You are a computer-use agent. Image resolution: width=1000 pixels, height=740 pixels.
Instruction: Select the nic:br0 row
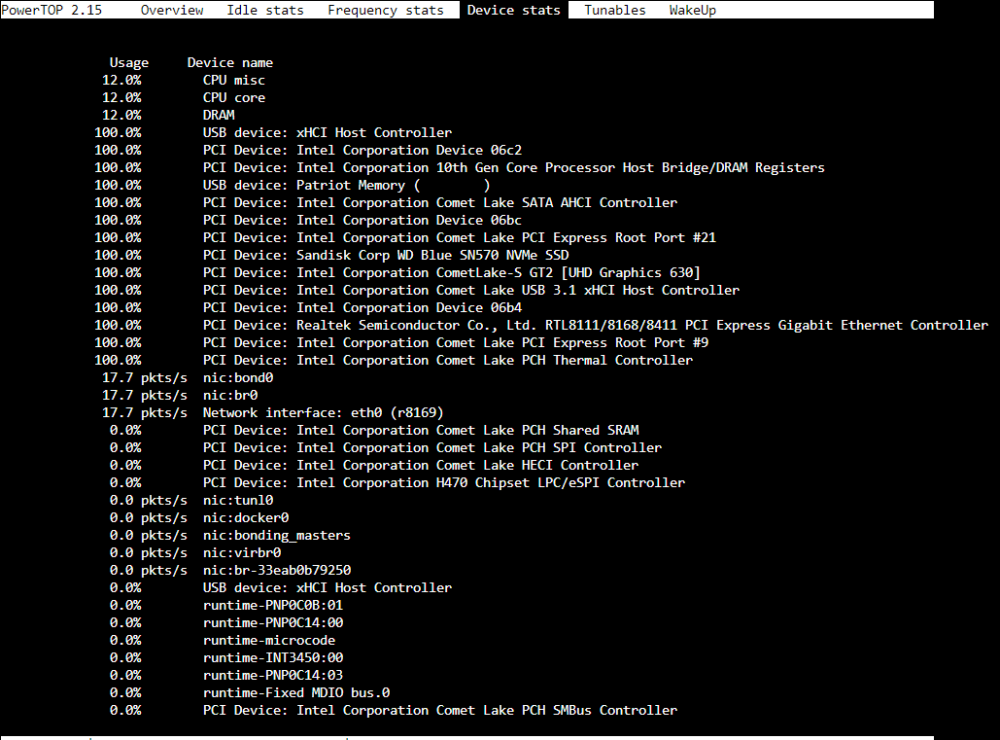pos(180,395)
